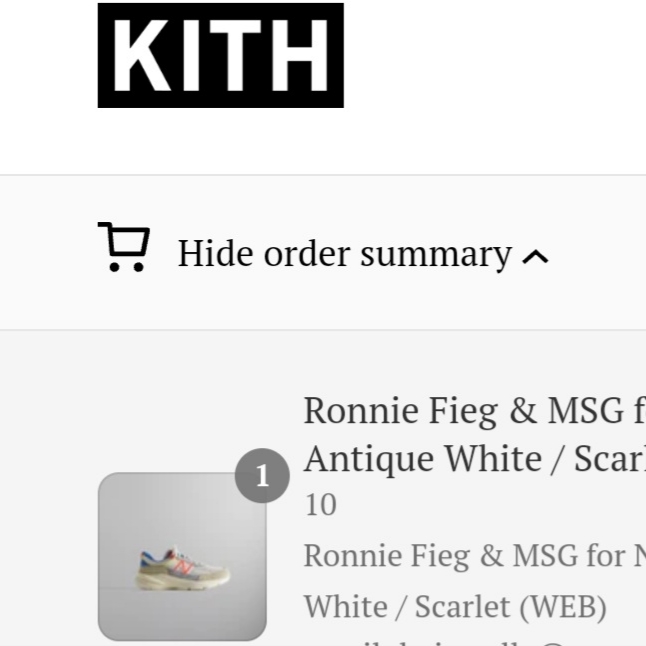Viewport: 646px width, 646px height.
Task: Click the size 10 label
Action: (x=320, y=505)
